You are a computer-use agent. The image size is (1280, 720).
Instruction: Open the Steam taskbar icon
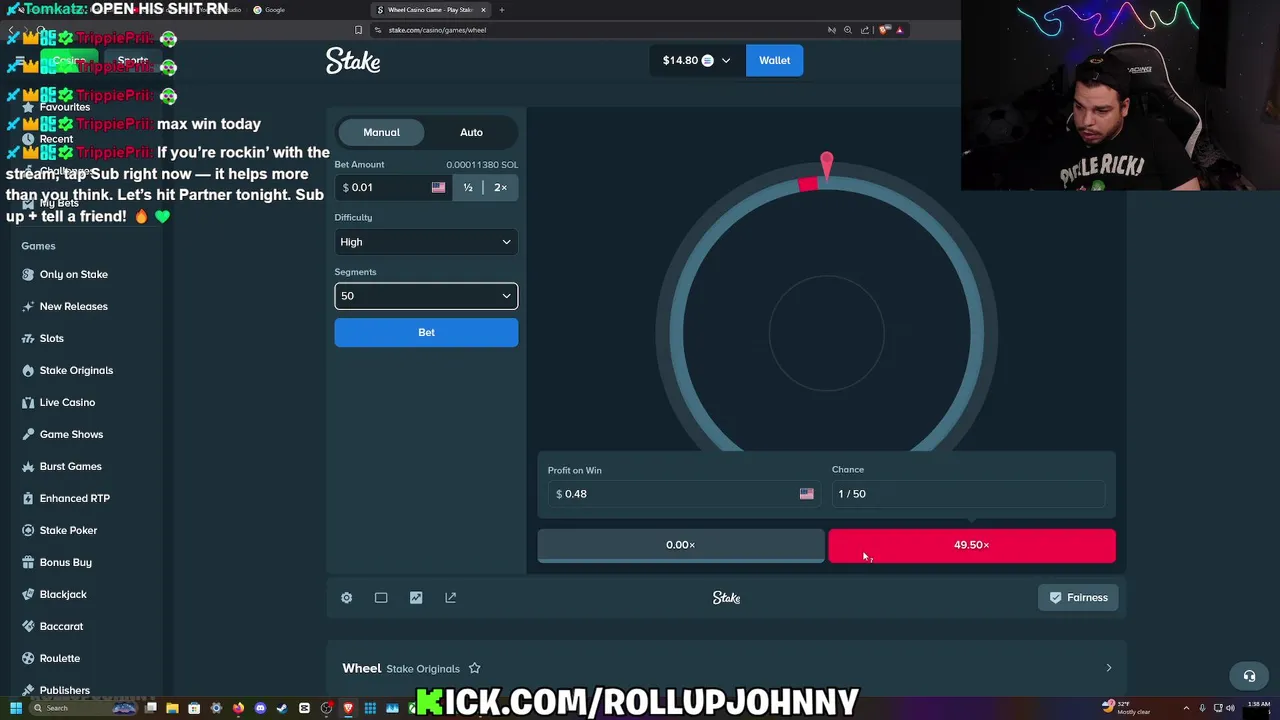click(x=282, y=708)
